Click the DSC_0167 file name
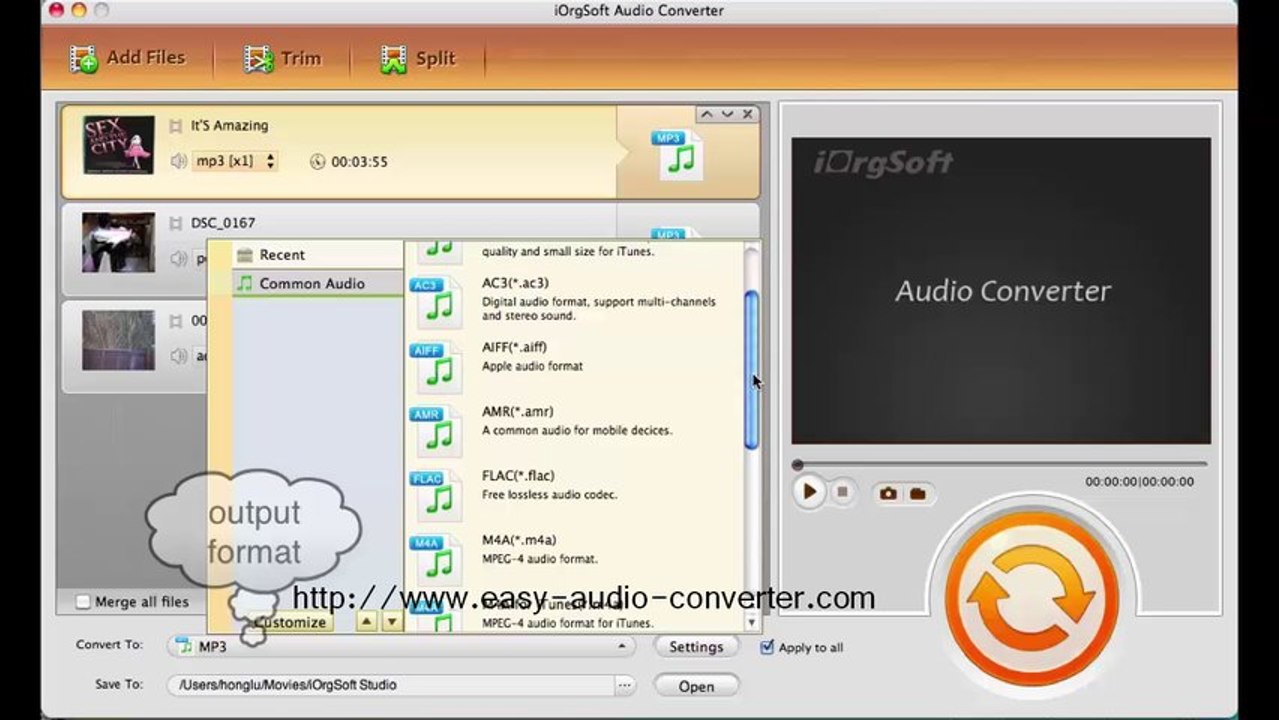The width and height of the screenshot is (1279, 720). pos(223,223)
